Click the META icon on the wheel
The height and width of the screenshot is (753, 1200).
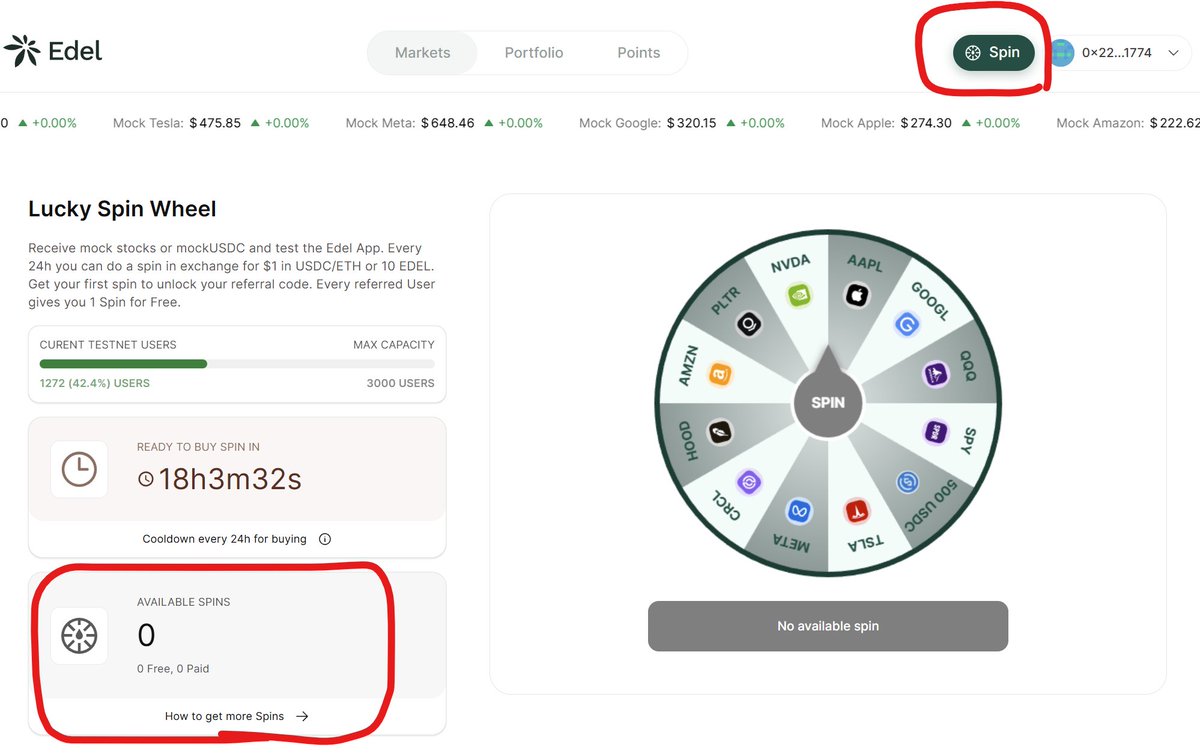click(x=799, y=511)
